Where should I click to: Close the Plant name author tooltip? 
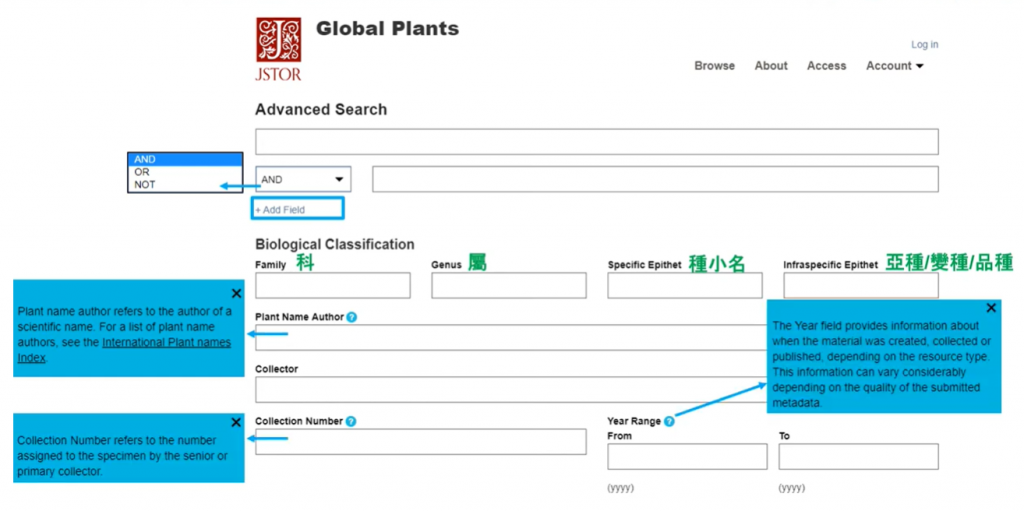[236, 293]
